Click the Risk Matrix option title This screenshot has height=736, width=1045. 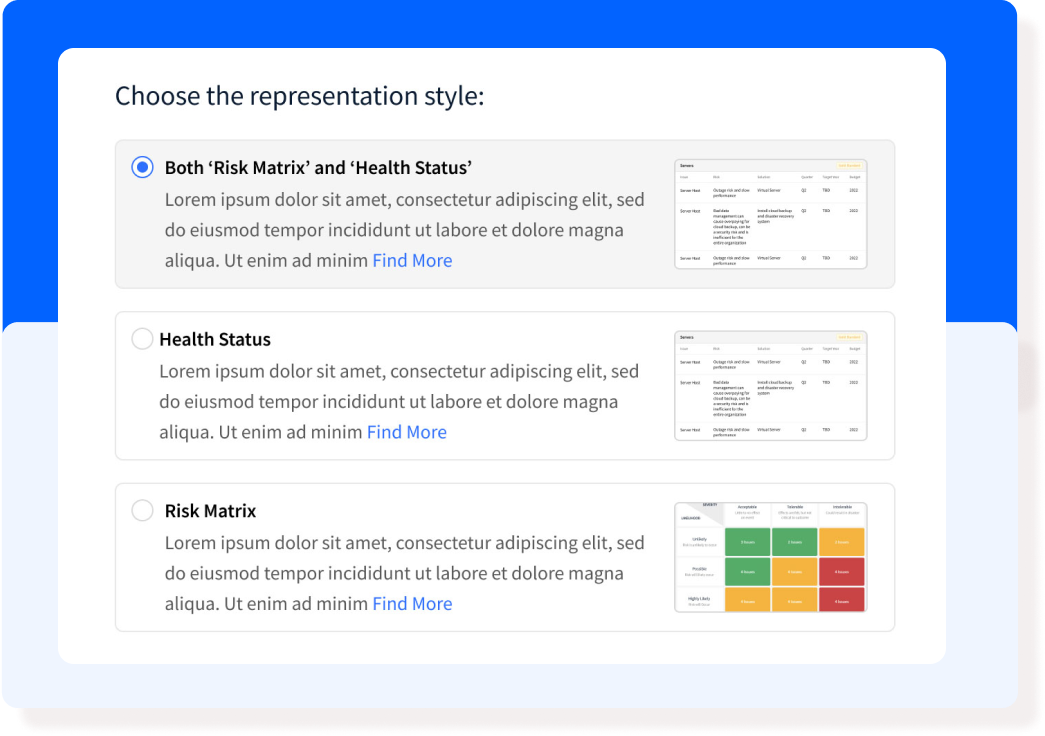[x=210, y=511]
